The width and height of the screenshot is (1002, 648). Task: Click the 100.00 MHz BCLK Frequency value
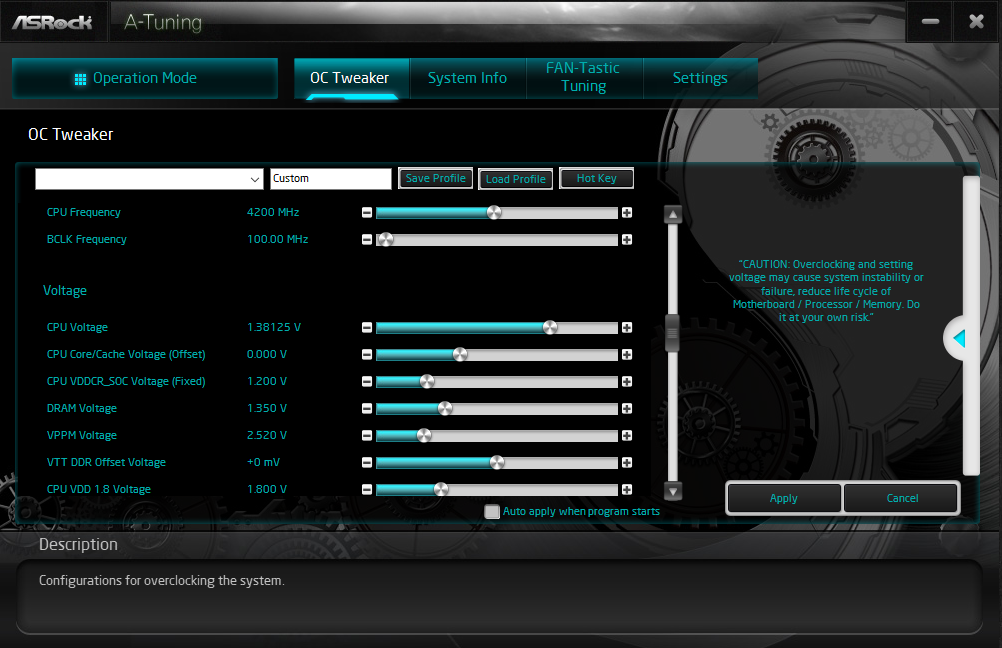click(277, 239)
